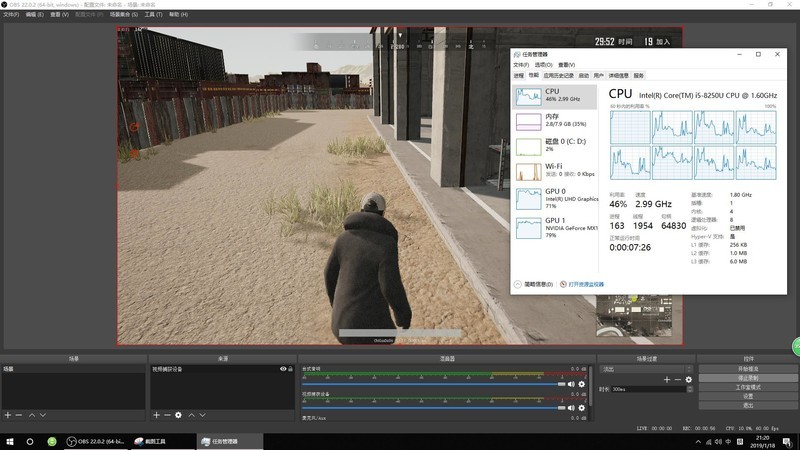The image size is (800, 450).
Task: Click the desktop audio volume slider
Action: coord(432,384)
